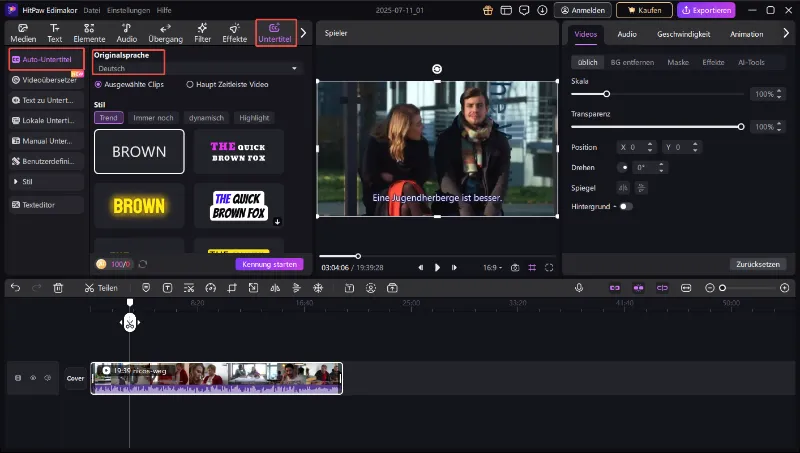800x453 pixels.
Task: Click the Skala slider handle
Action: (x=606, y=94)
